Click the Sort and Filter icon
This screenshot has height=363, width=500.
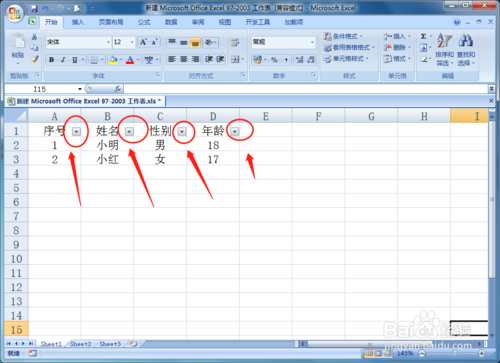445,49
